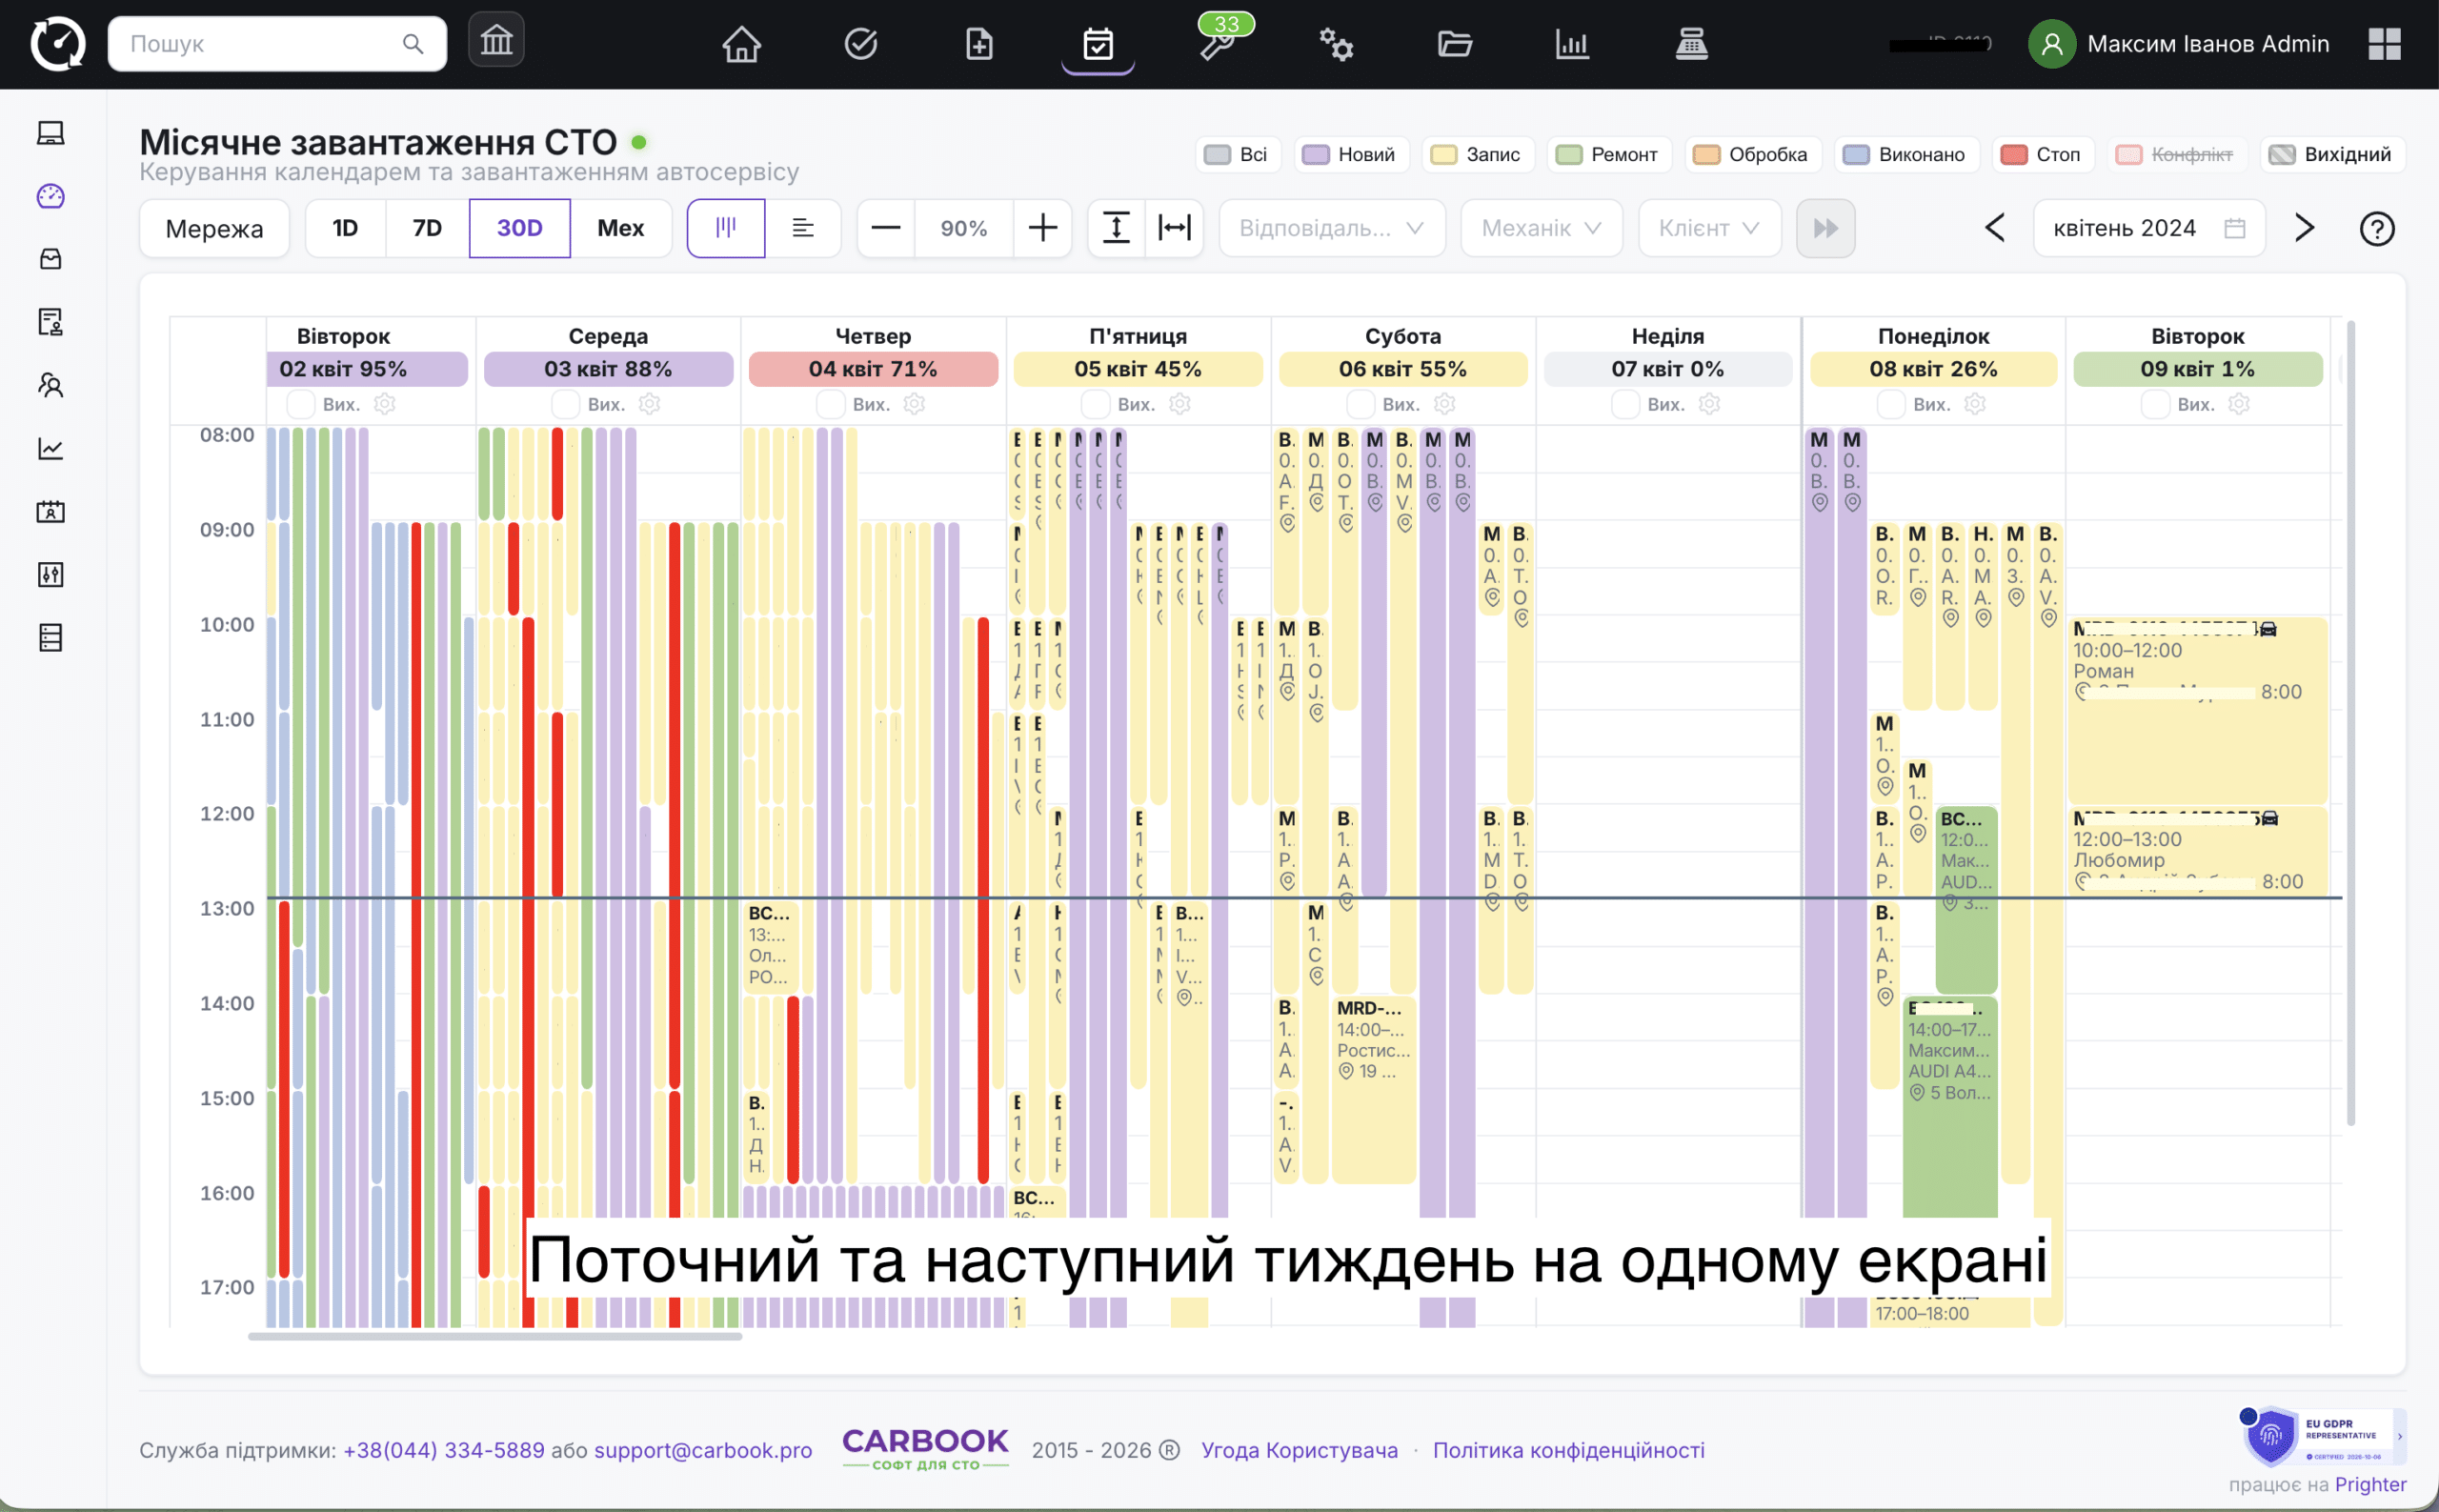This screenshot has width=2439, height=1512.
Task: Toggle Вих. checkbox for 03 квіт
Action: coord(565,404)
